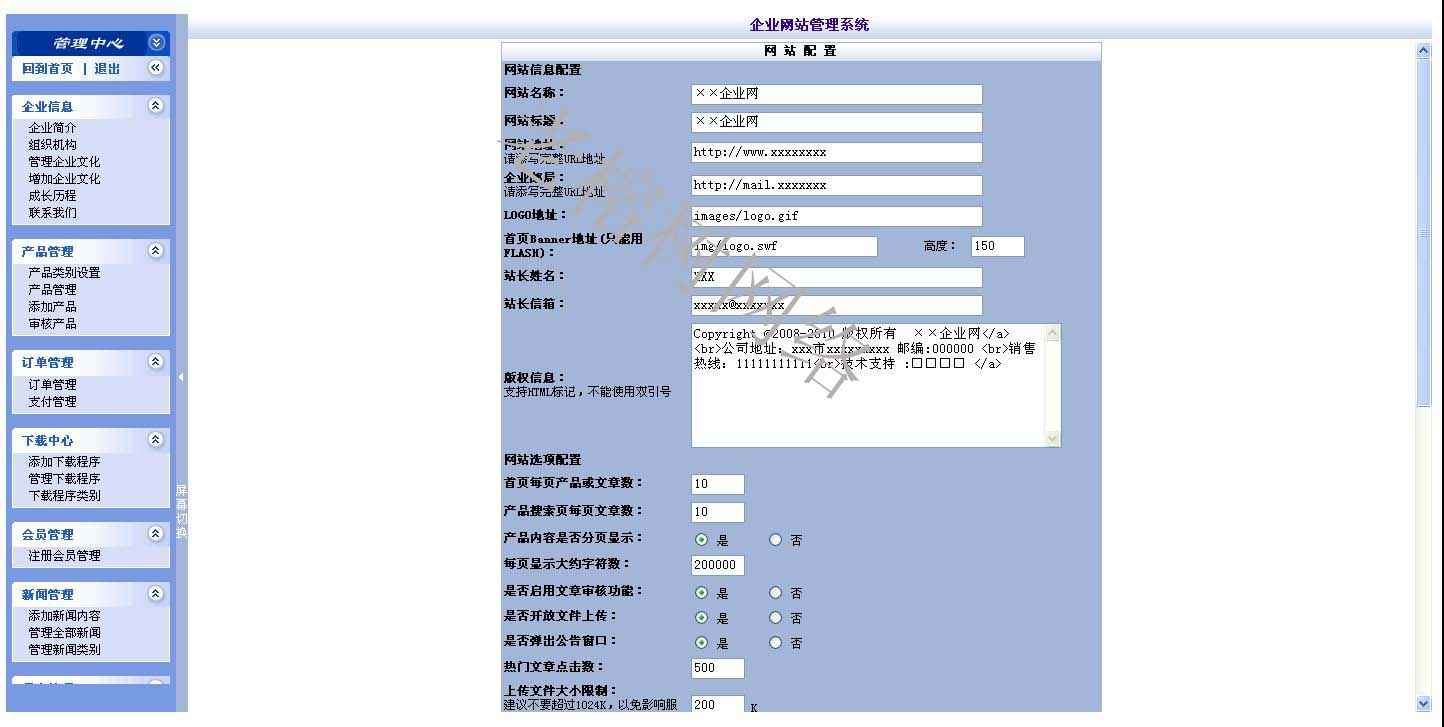Viewport: 1444px width, 727px height.
Task: Click the 产品搜索页每页文章数 field
Action: pyautogui.click(x=718, y=512)
